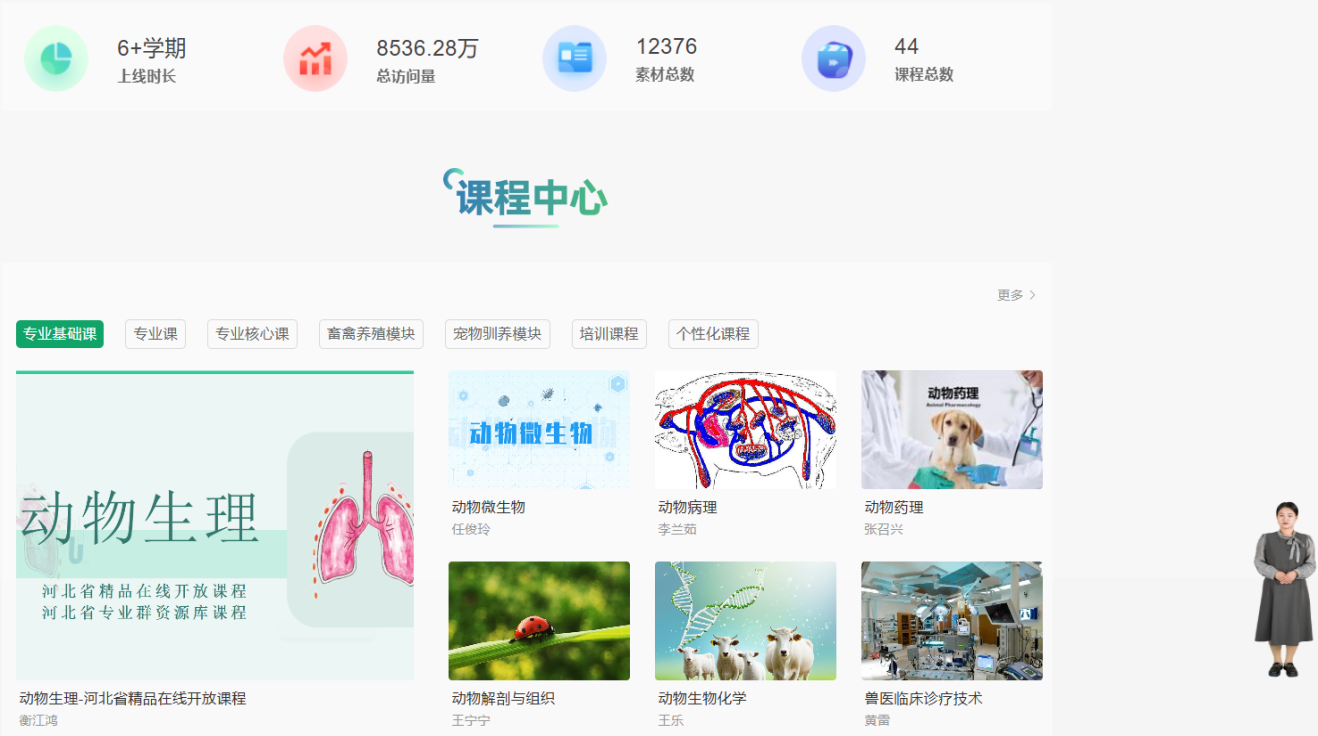
Task: Open the 动物药理 course thumbnail
Action: point(952,430)
